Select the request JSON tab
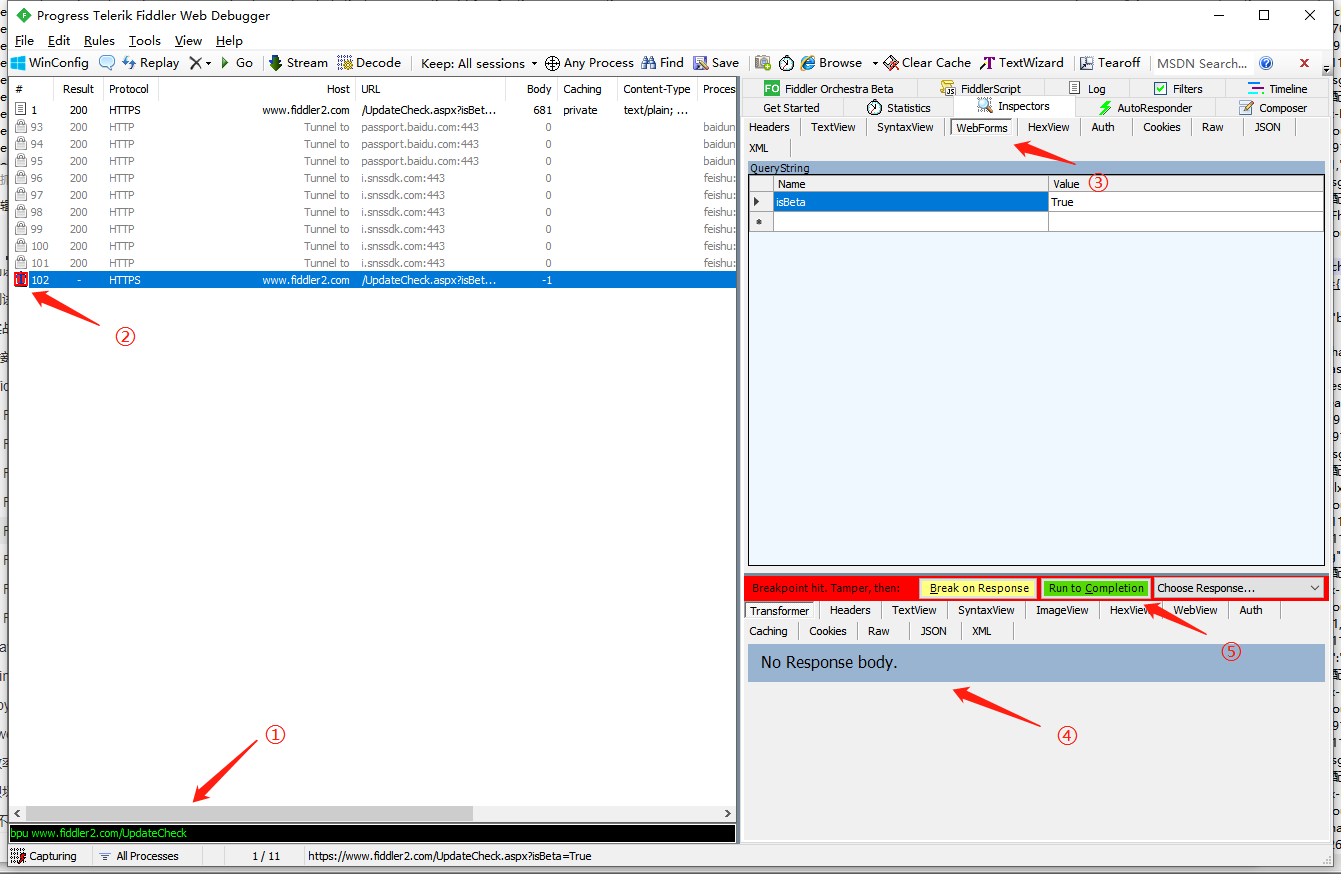Screen dimensions: 1341x874 click(x=1267, y=127)
